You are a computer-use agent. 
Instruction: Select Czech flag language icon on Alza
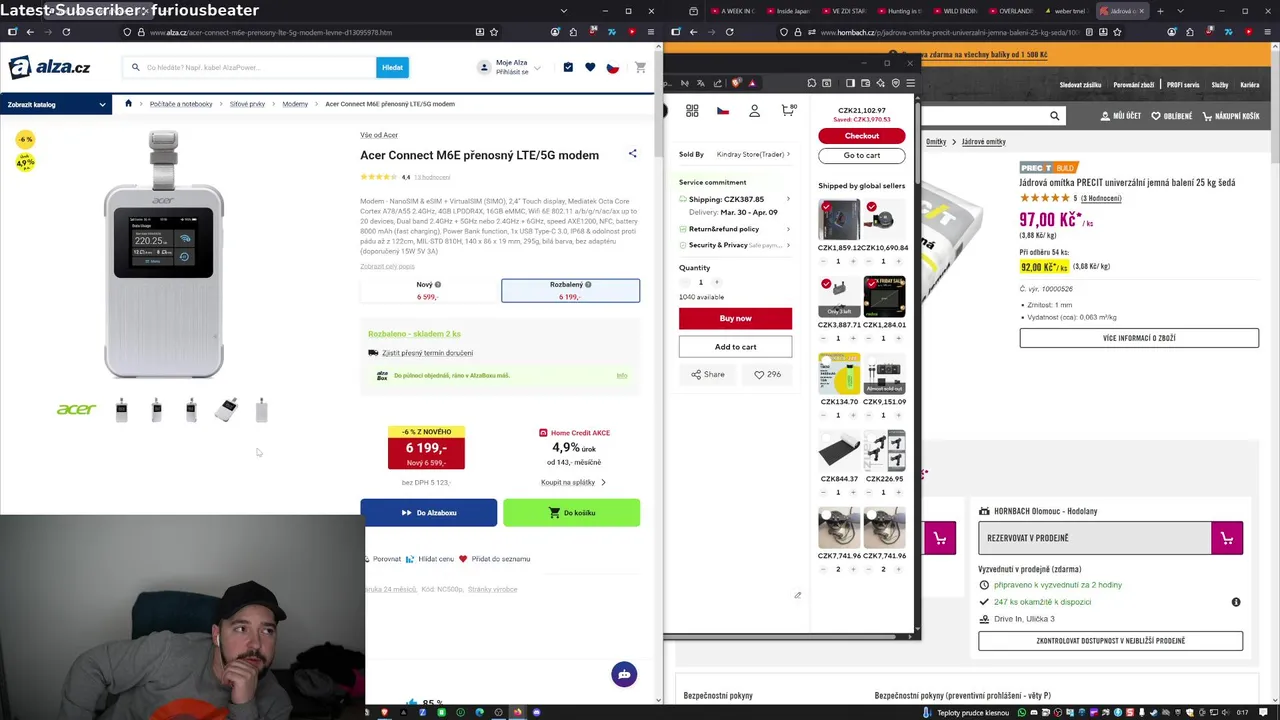tap(613, 67)
